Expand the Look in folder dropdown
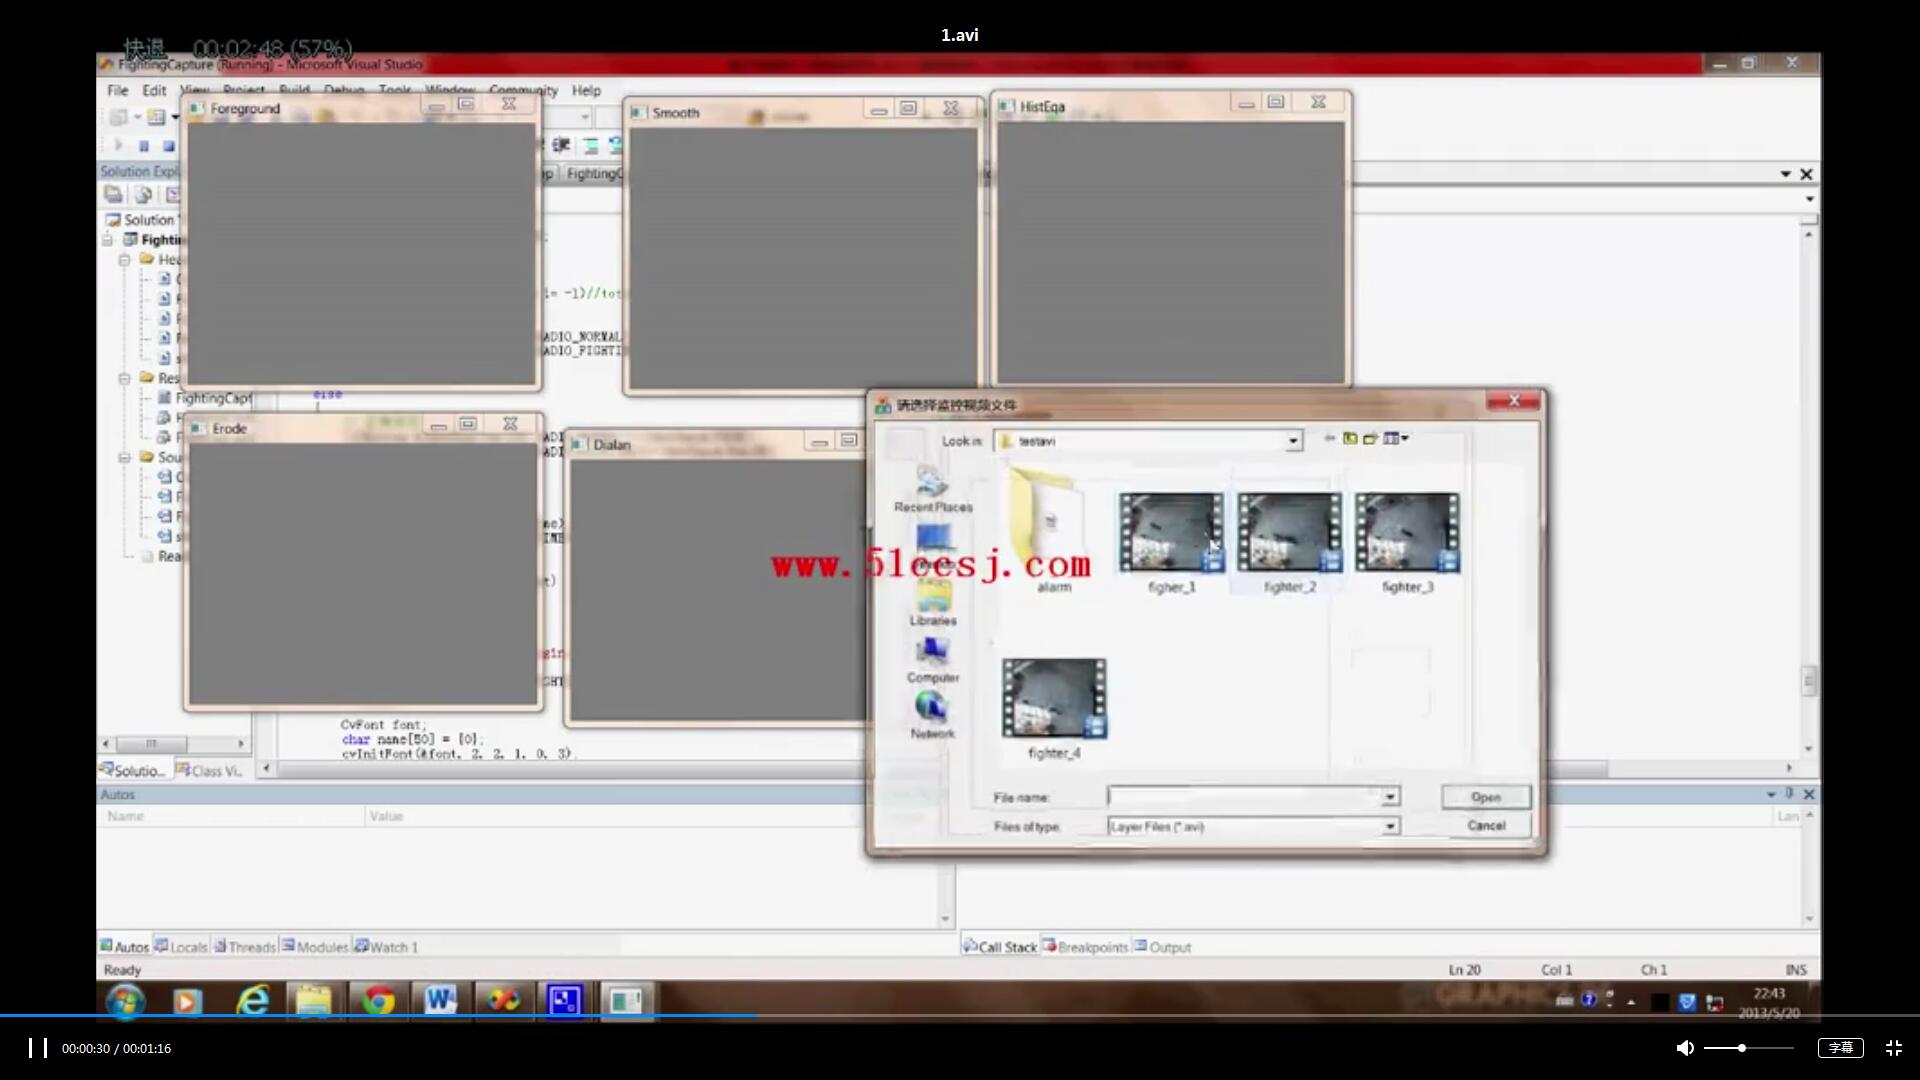 point(1293,441)
